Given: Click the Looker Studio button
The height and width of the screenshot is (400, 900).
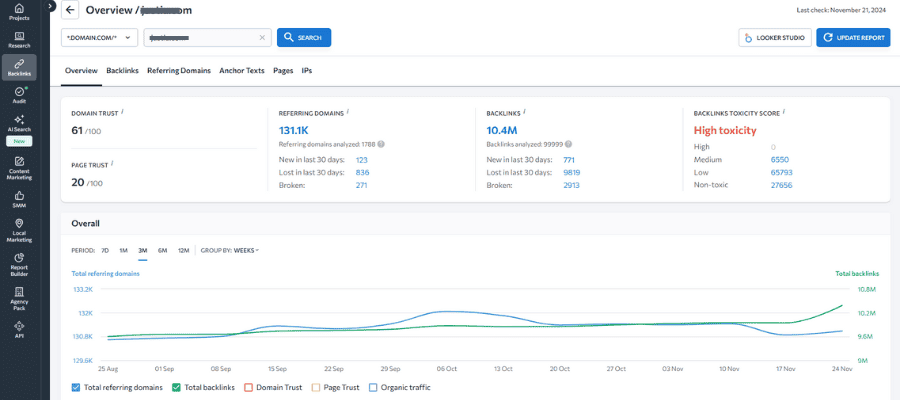Looking at the screenshot, I should tap(774, 37).
